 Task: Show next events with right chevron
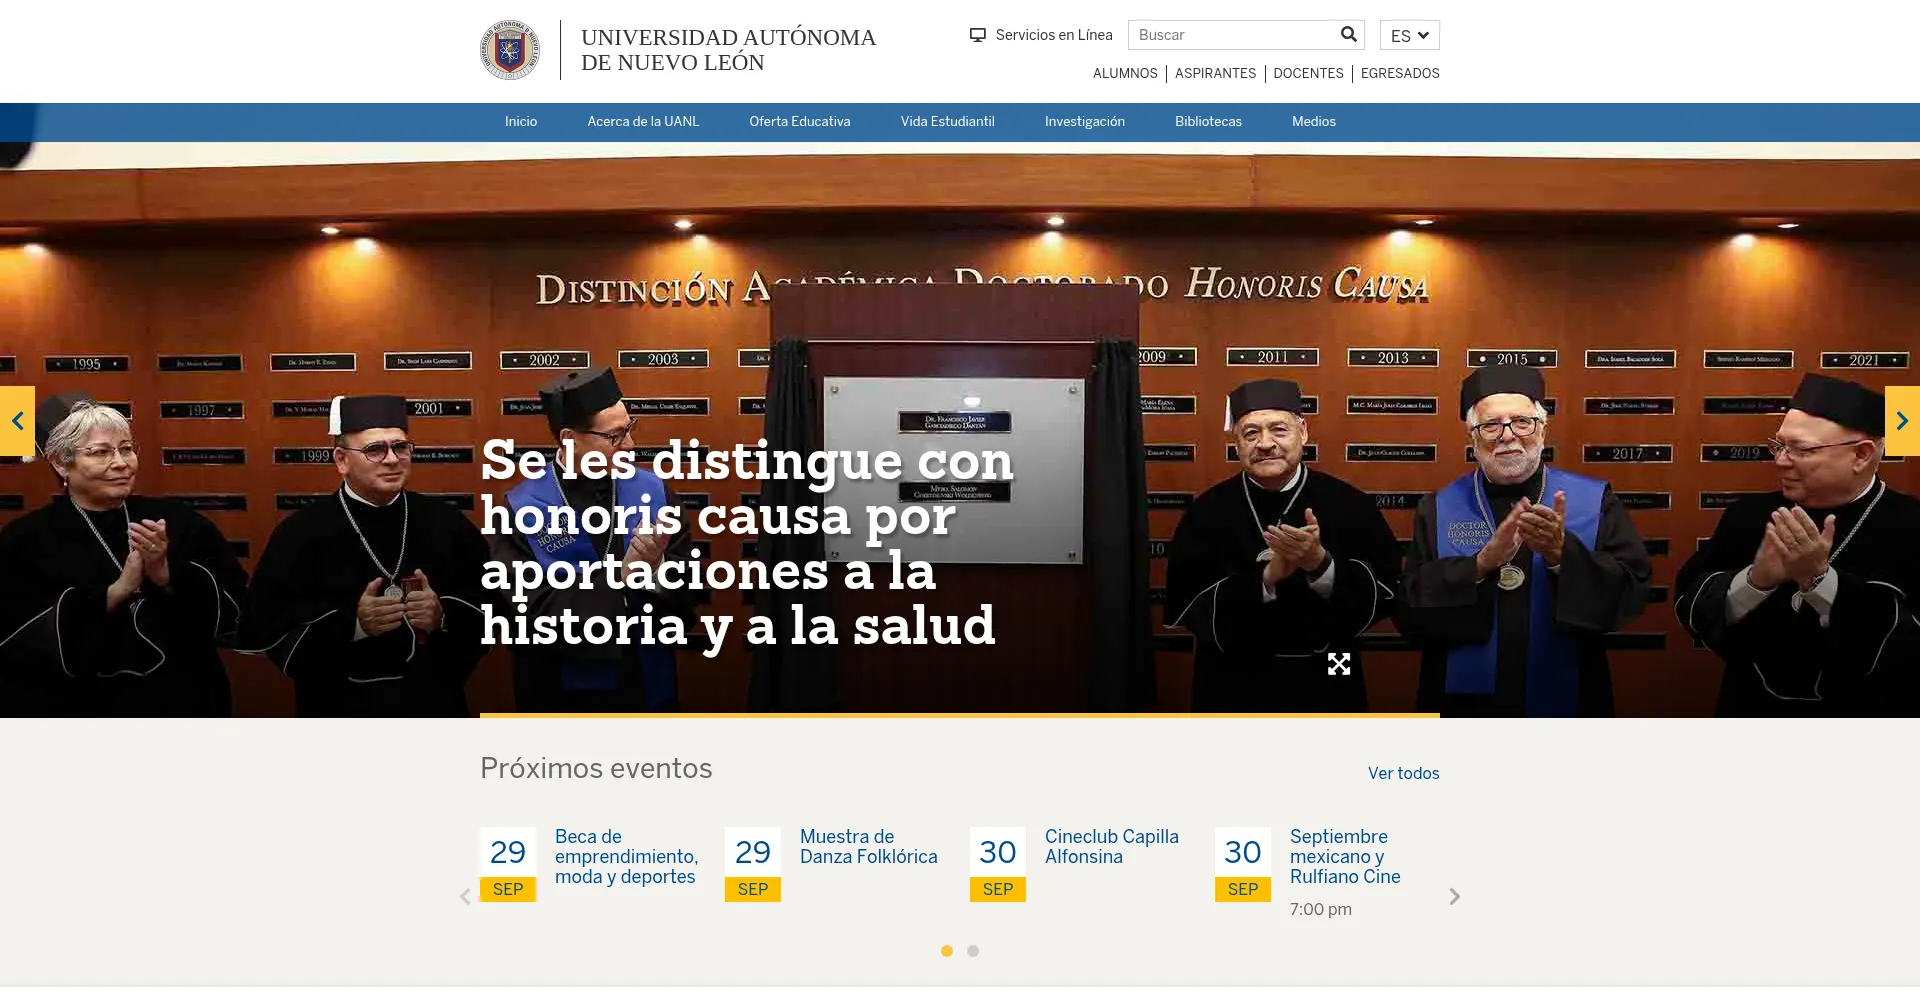[x=1455, y=896]
